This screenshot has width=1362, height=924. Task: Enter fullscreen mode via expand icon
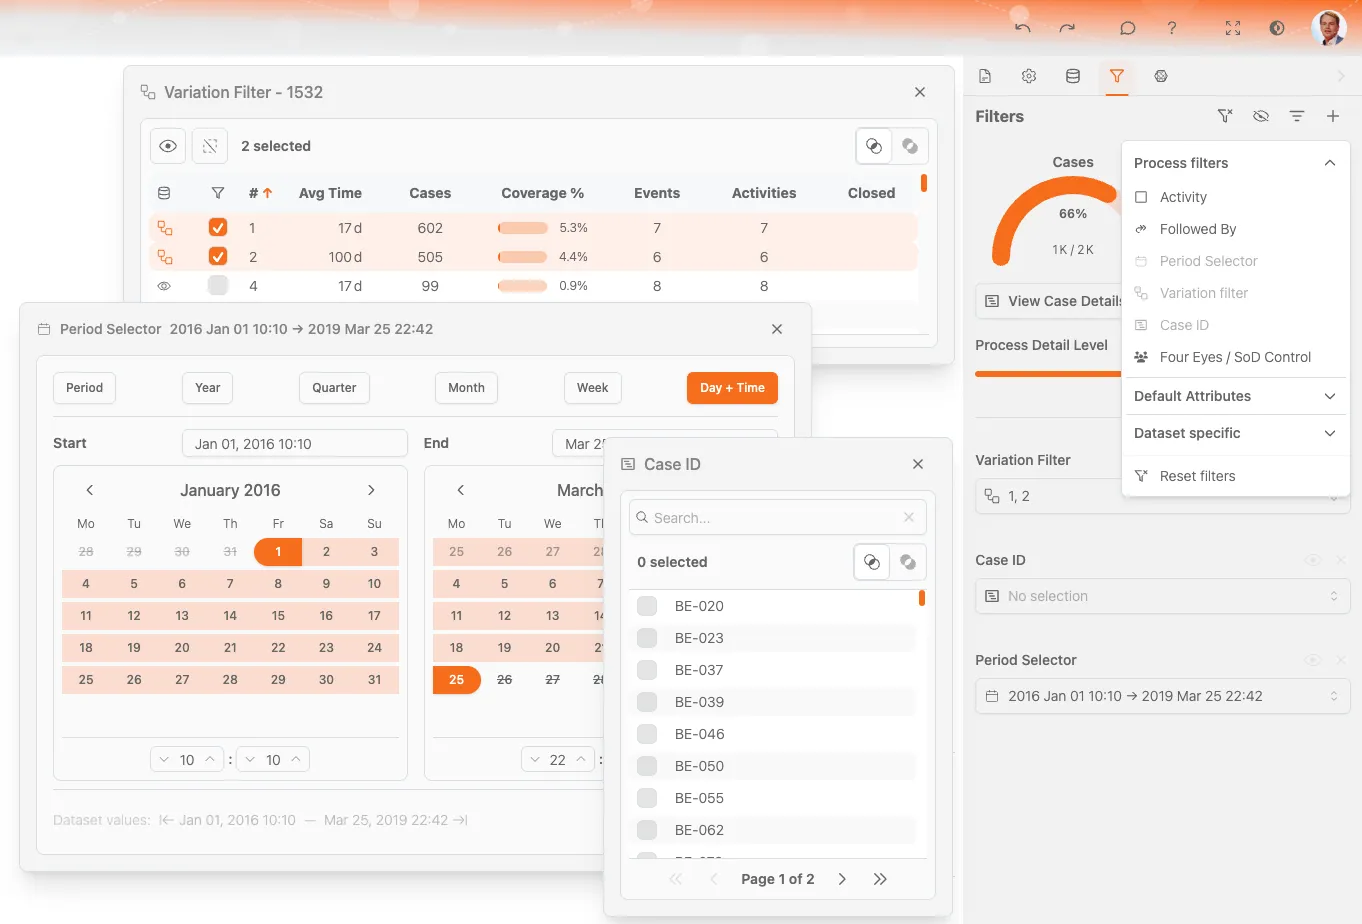point(1232,28)
